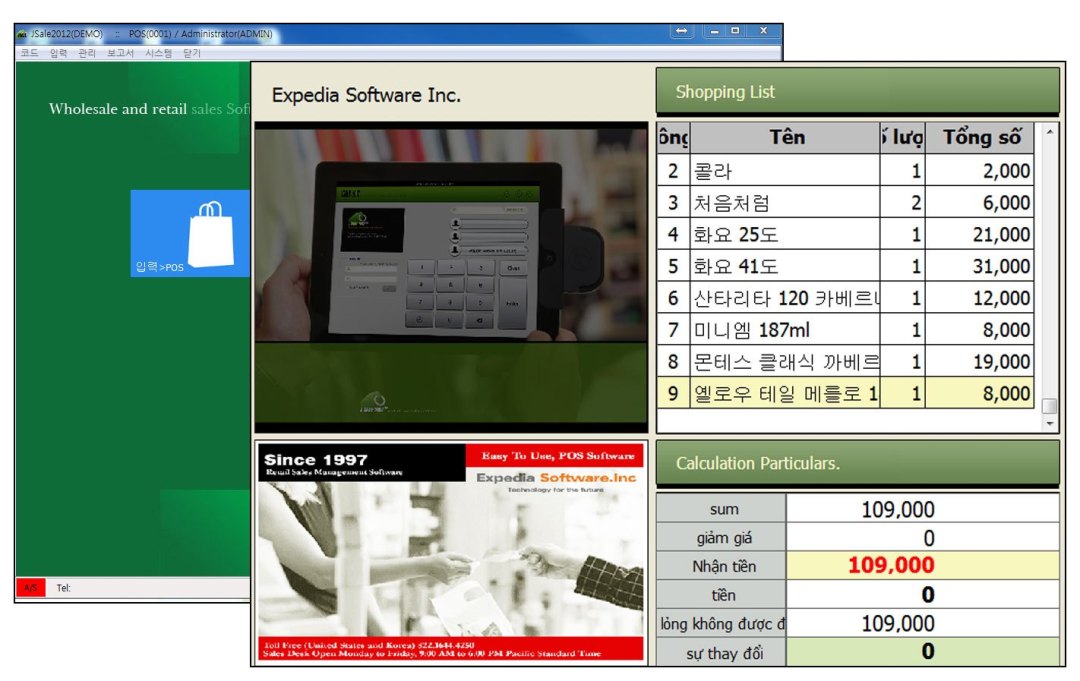Click the Shopping List panel header
The width and height of the screenshot is (1080, 681).
(x=858, y=91)
